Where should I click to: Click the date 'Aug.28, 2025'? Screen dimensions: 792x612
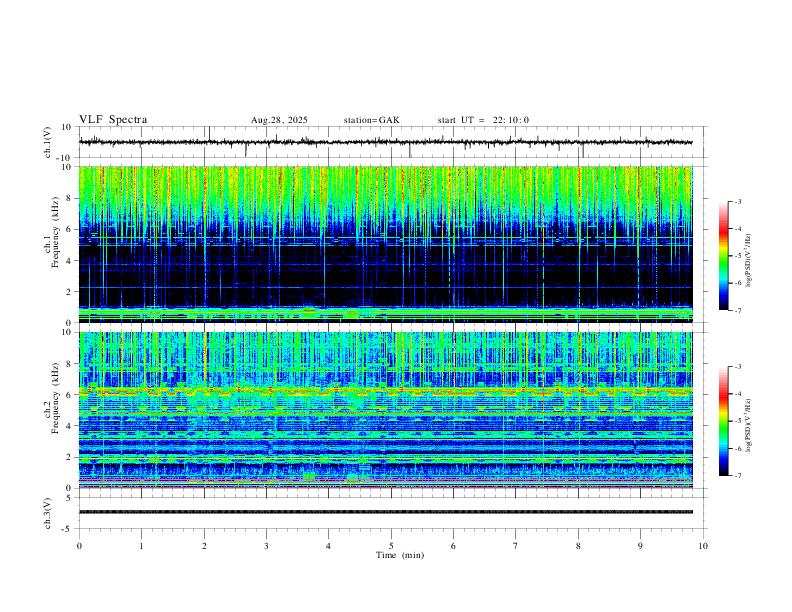tap(279, 120)
